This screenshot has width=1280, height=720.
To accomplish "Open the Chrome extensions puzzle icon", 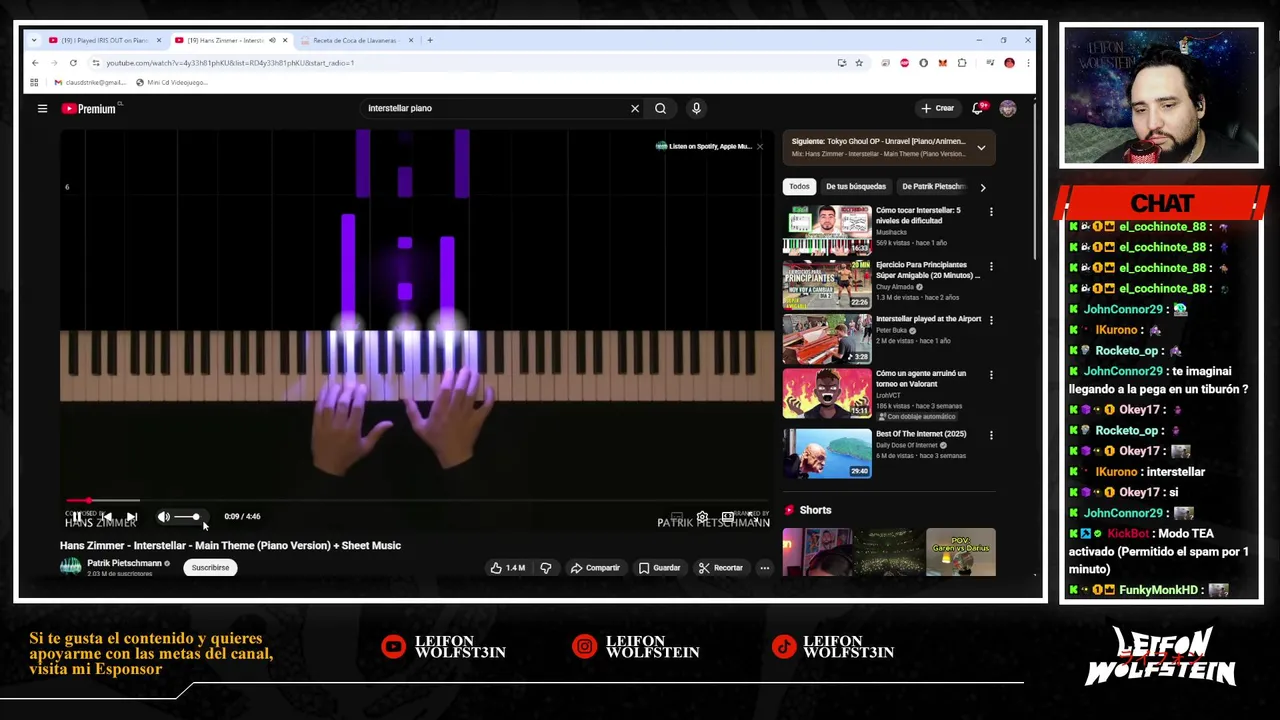I will pyautogui.click(x=962, y=63).
